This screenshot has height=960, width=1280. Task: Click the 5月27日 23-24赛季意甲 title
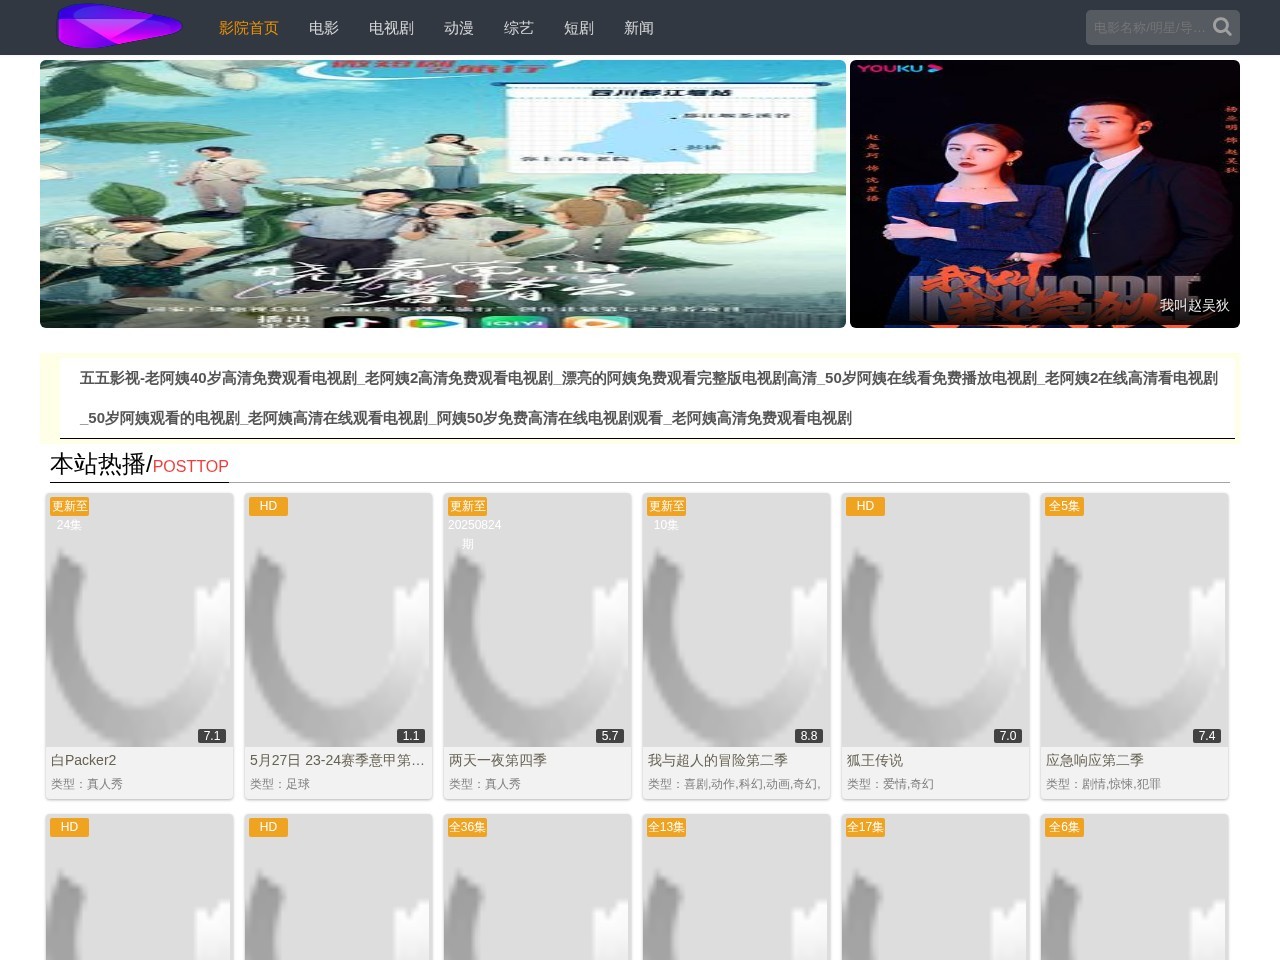pyautogui.click(x=338, y=760)
